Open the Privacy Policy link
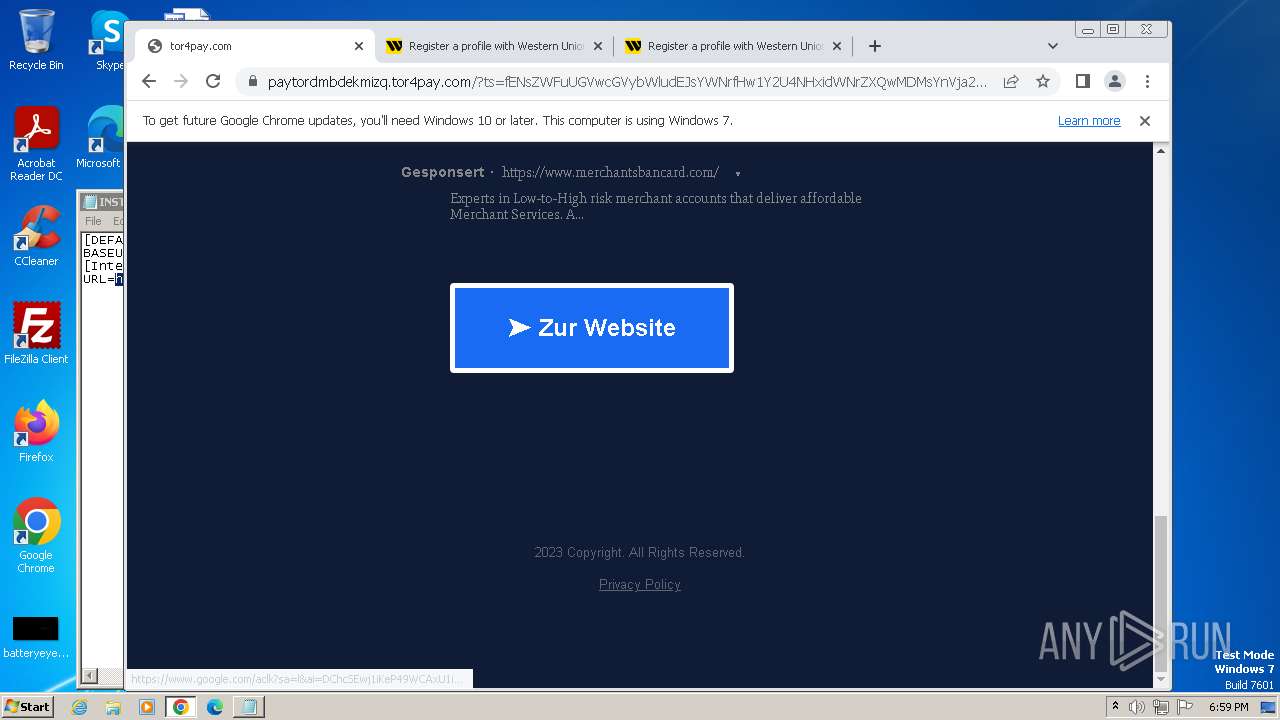 coord(640,585)
